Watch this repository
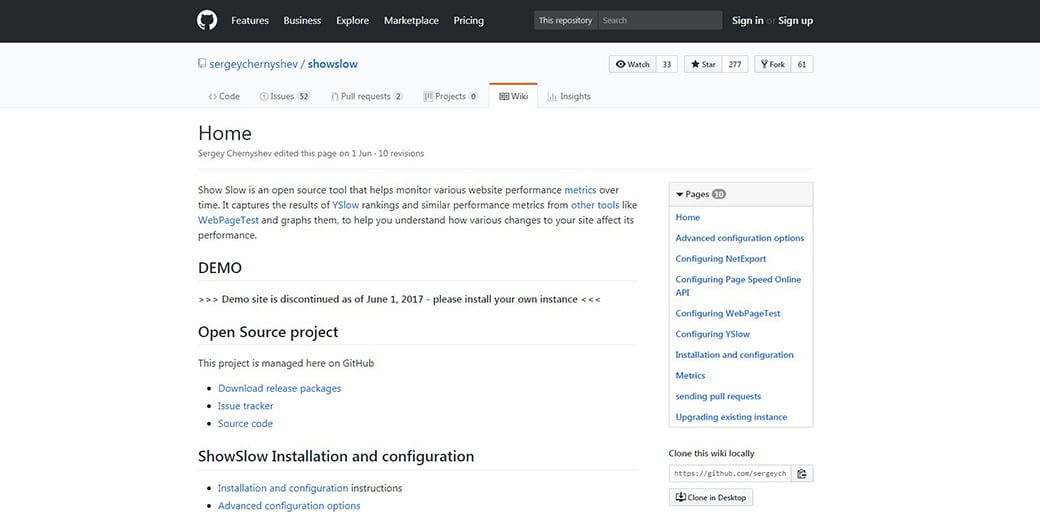Image resolution: width=1040 pixels, height=516 pixels. tap(632, 64)
